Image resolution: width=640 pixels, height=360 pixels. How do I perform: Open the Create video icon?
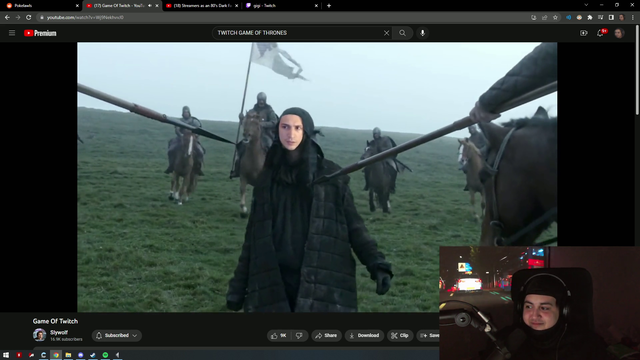[584, 33]
